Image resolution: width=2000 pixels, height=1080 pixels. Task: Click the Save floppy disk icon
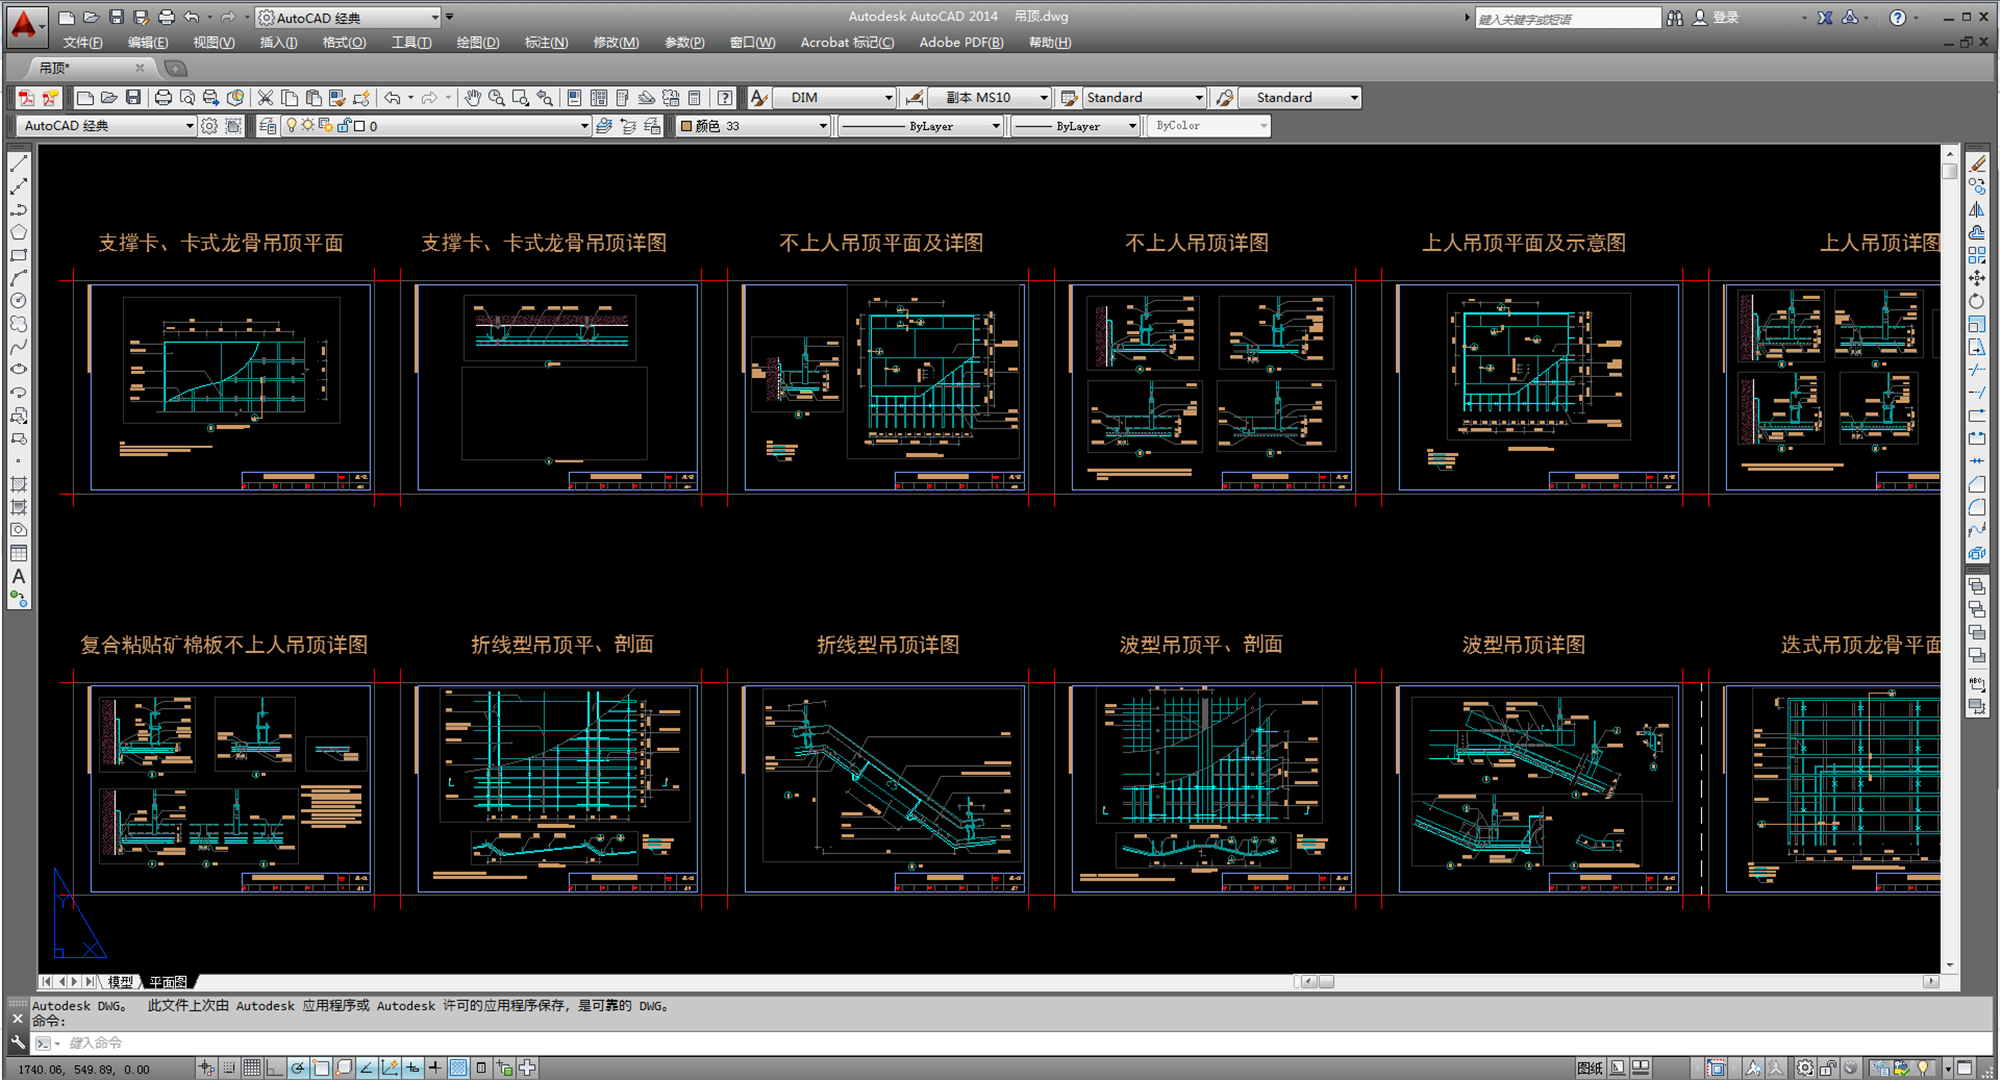pos(133,98)
